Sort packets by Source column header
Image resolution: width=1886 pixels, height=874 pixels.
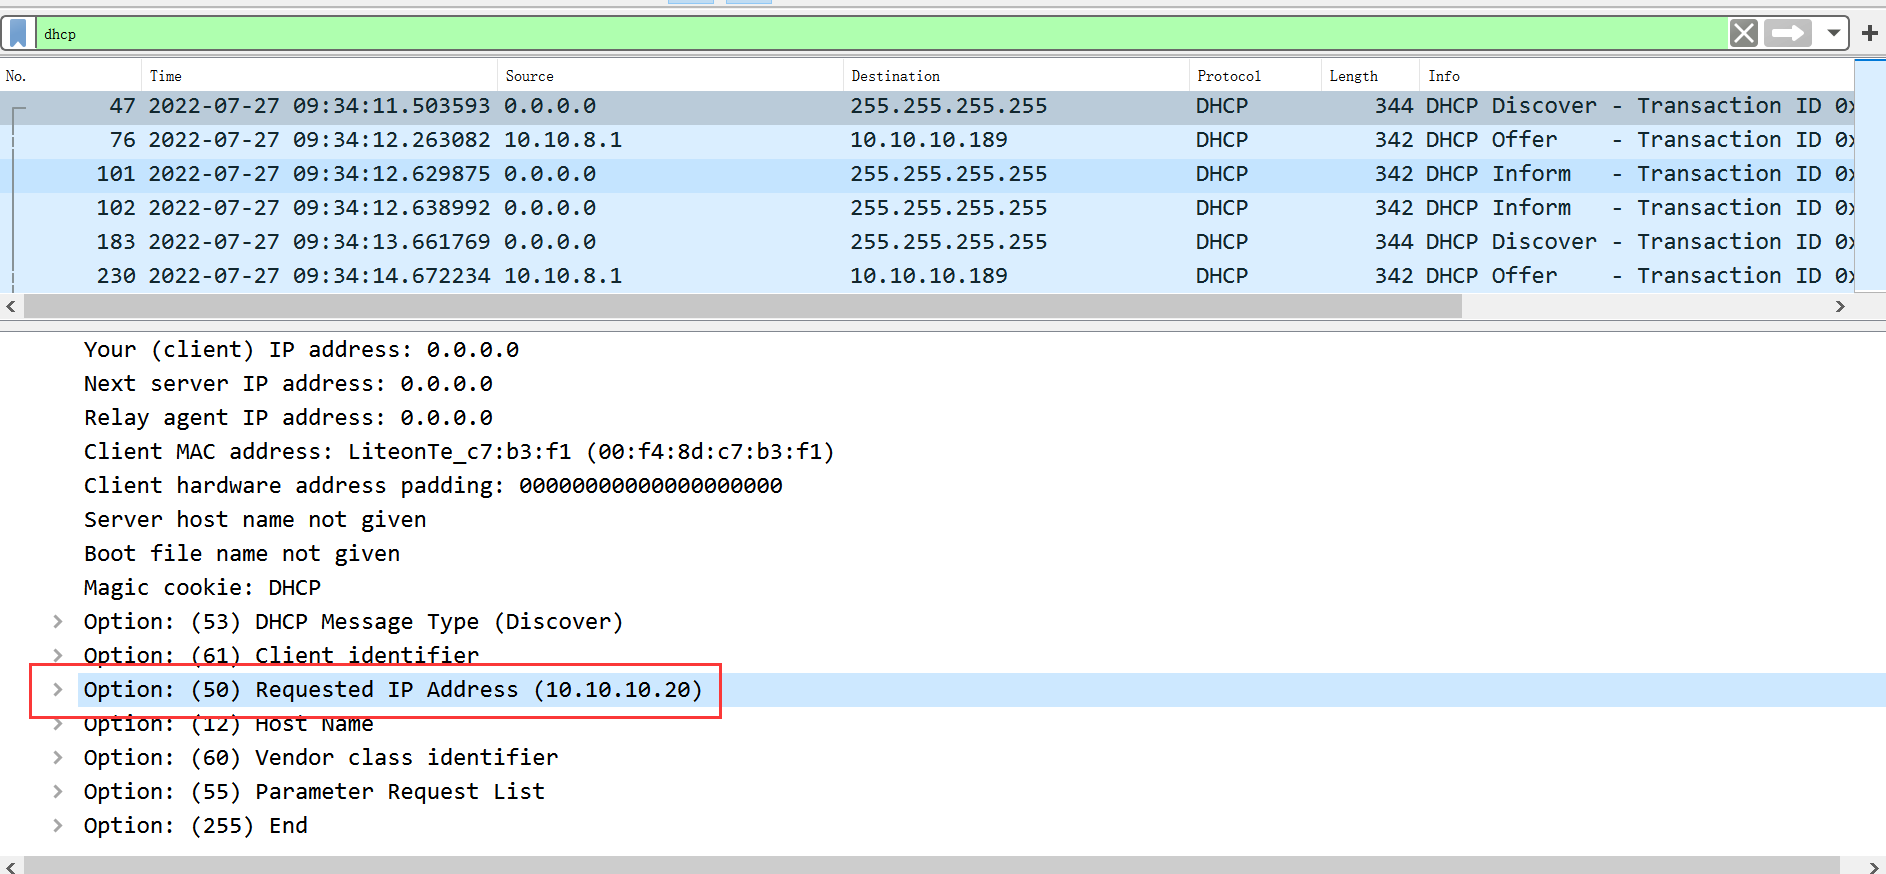(x=670, y=76)
